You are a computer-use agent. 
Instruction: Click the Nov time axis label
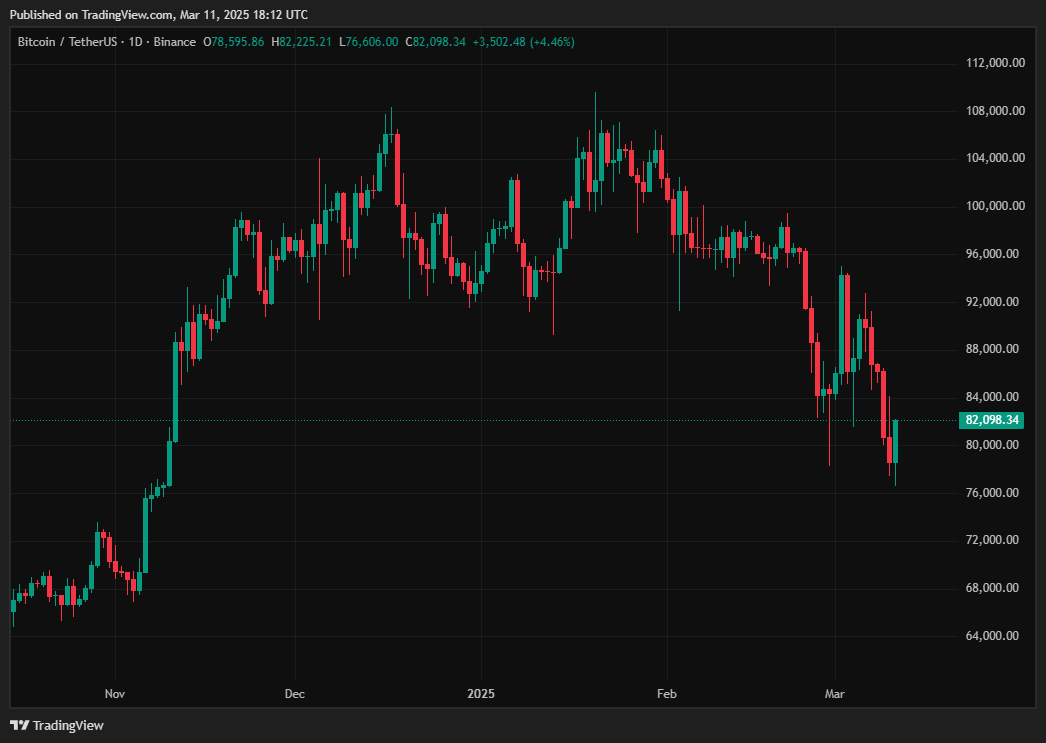point(115,694)
